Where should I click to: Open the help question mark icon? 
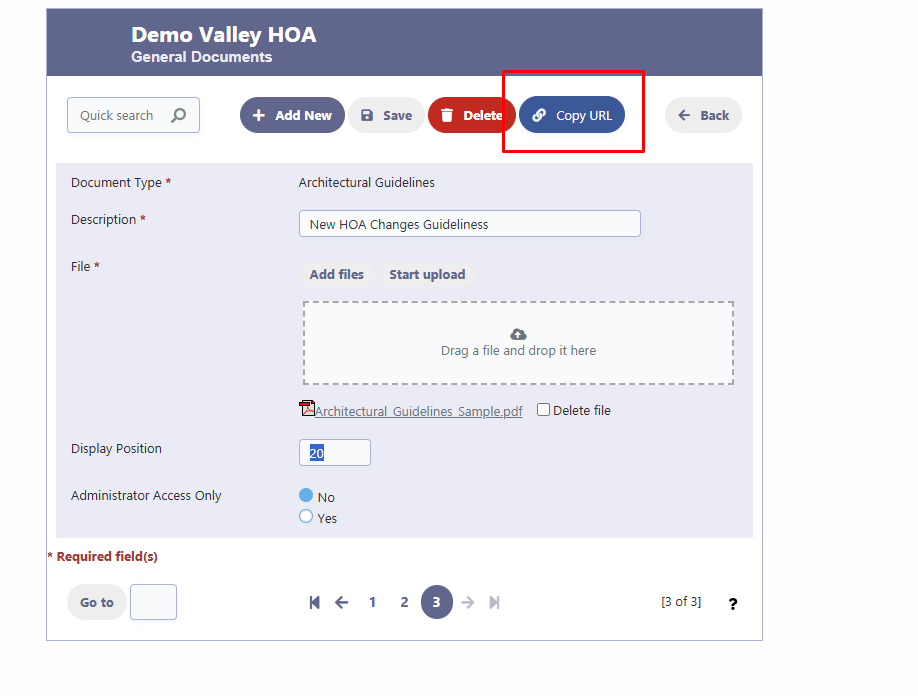(732, 604)
